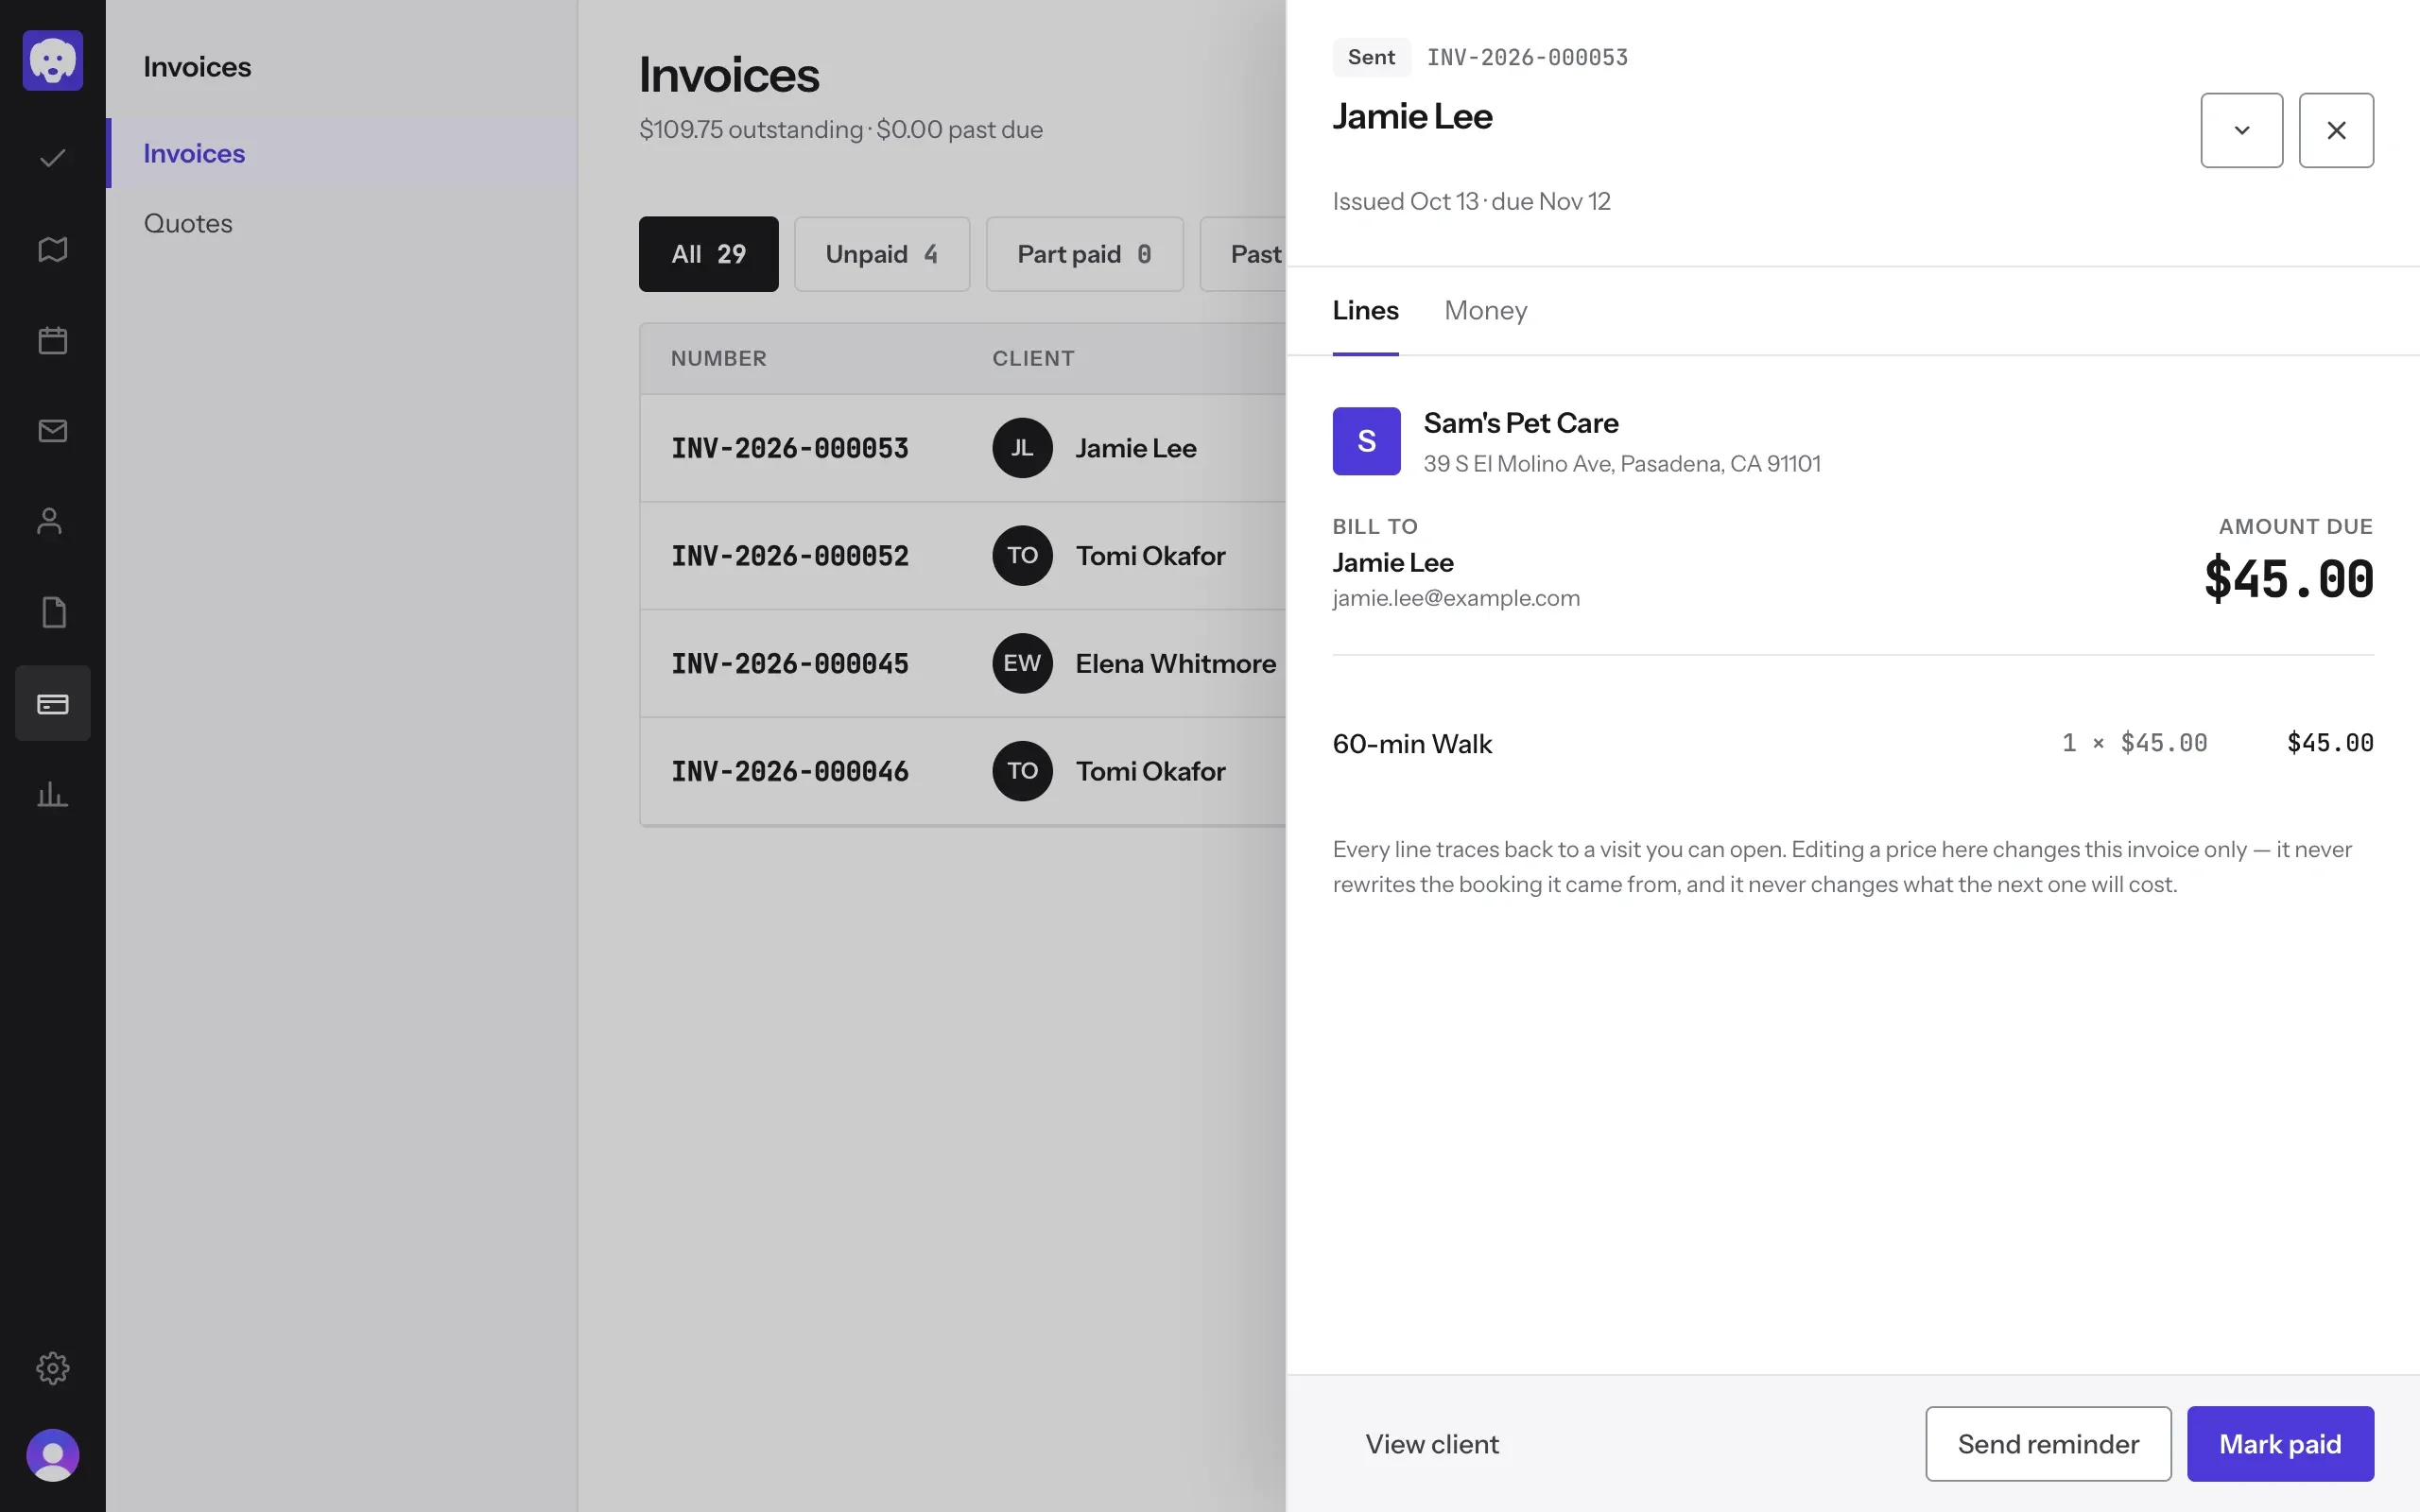Click the EW avatar for Elena Whitmore

tap(1022, 663)
